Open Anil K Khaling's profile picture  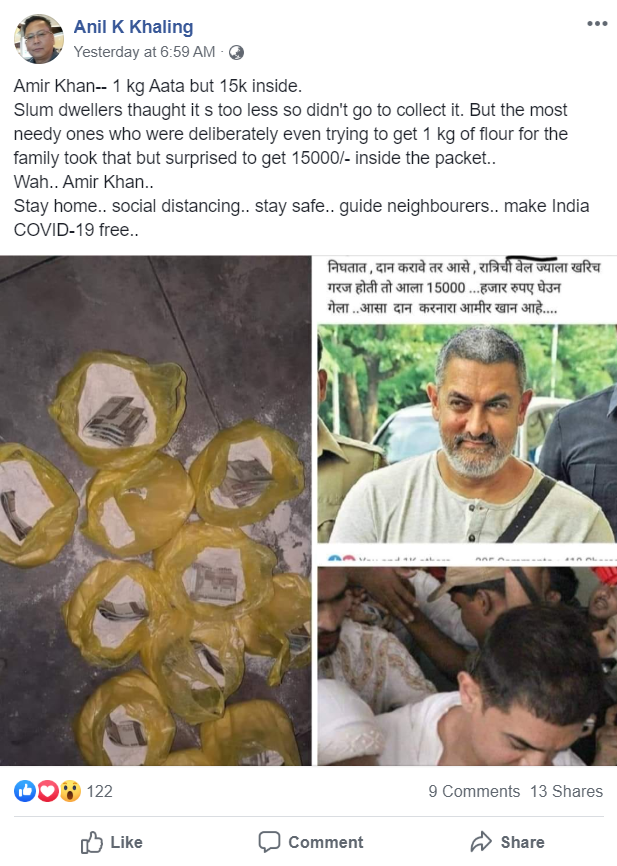coord(39,39)
